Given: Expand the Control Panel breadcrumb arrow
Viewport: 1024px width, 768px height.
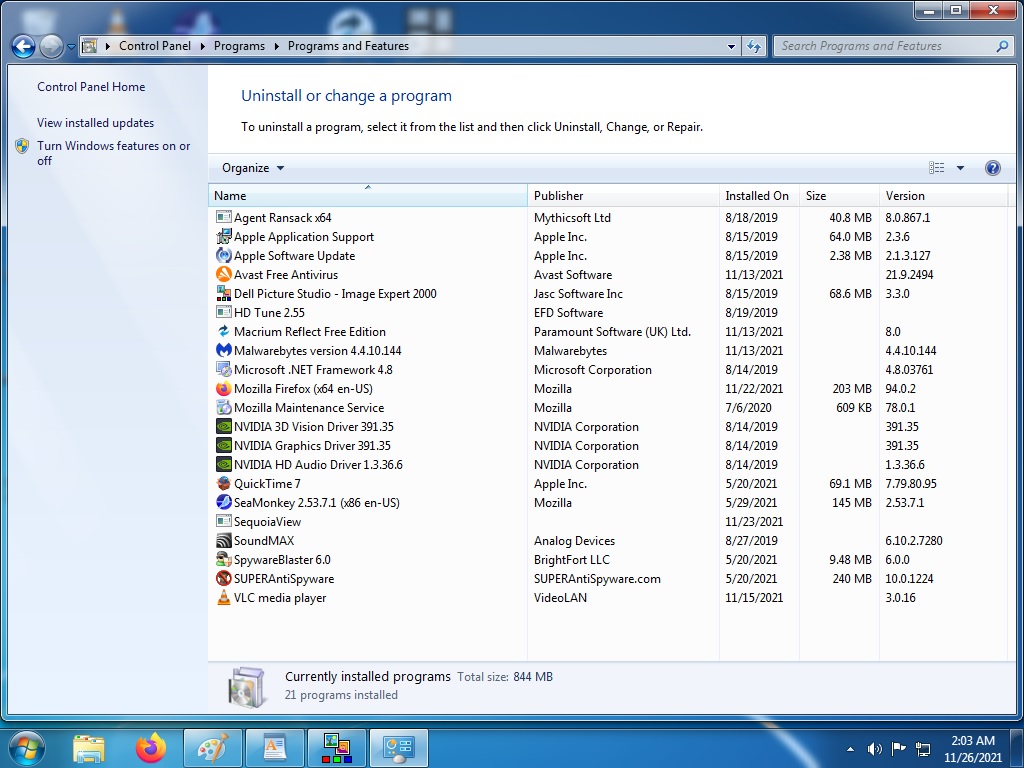Looking at the screenshot, I should point(202,46).
